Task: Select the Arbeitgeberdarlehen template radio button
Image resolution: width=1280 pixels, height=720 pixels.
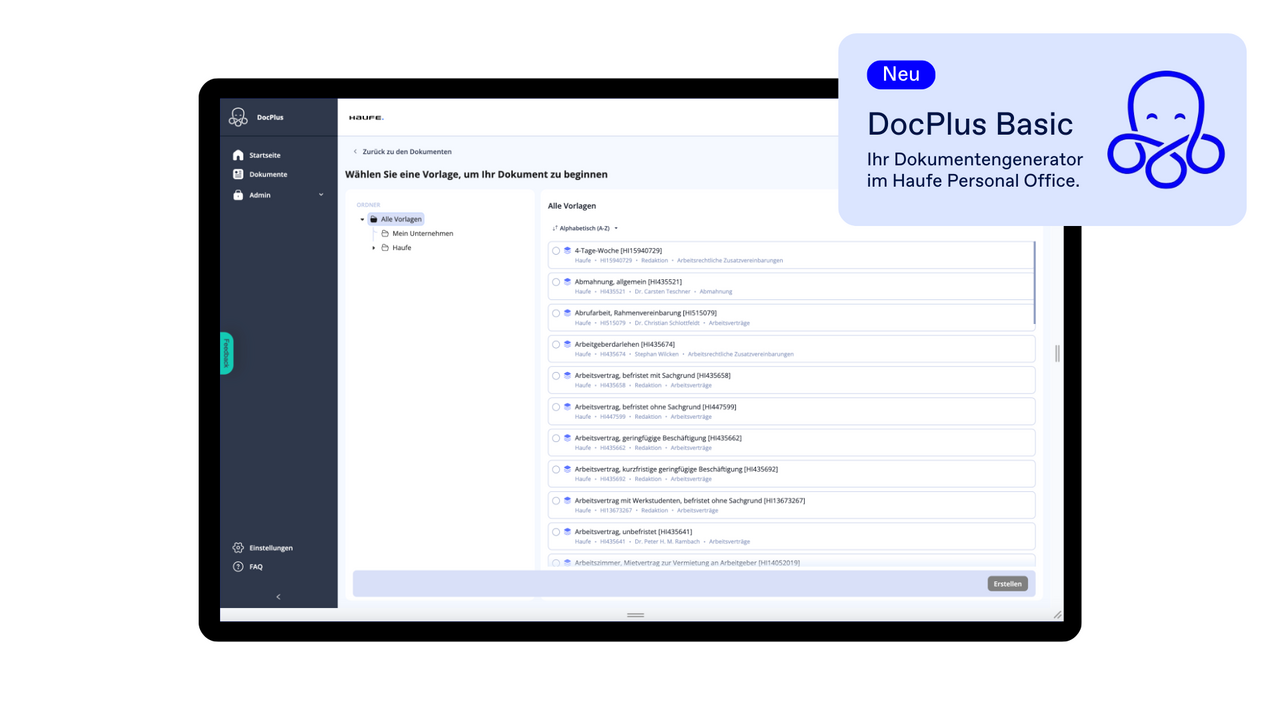Action: pyautogui.click(x=556, y=343)
